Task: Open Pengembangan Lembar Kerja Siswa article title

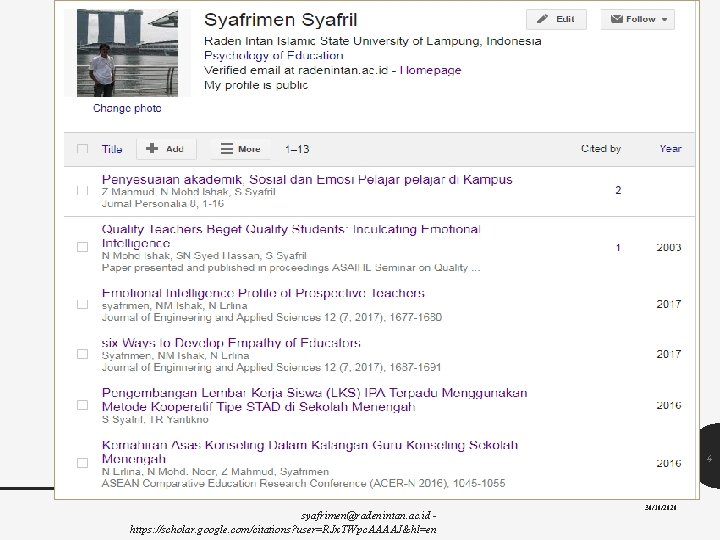Action: tap(315, 399)
